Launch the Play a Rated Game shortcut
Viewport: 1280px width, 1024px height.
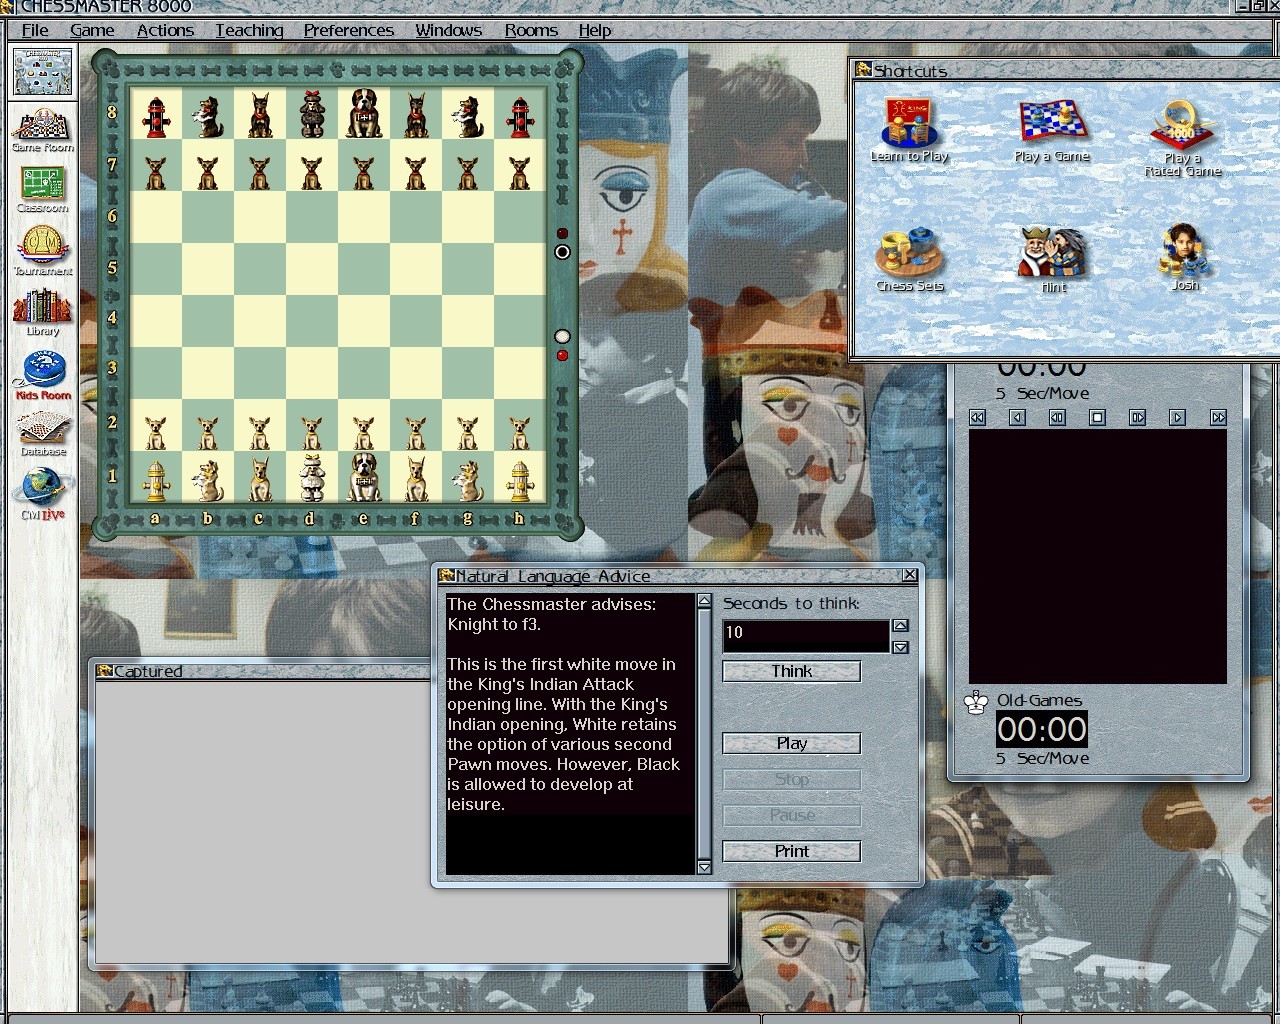coord(1183,138)
